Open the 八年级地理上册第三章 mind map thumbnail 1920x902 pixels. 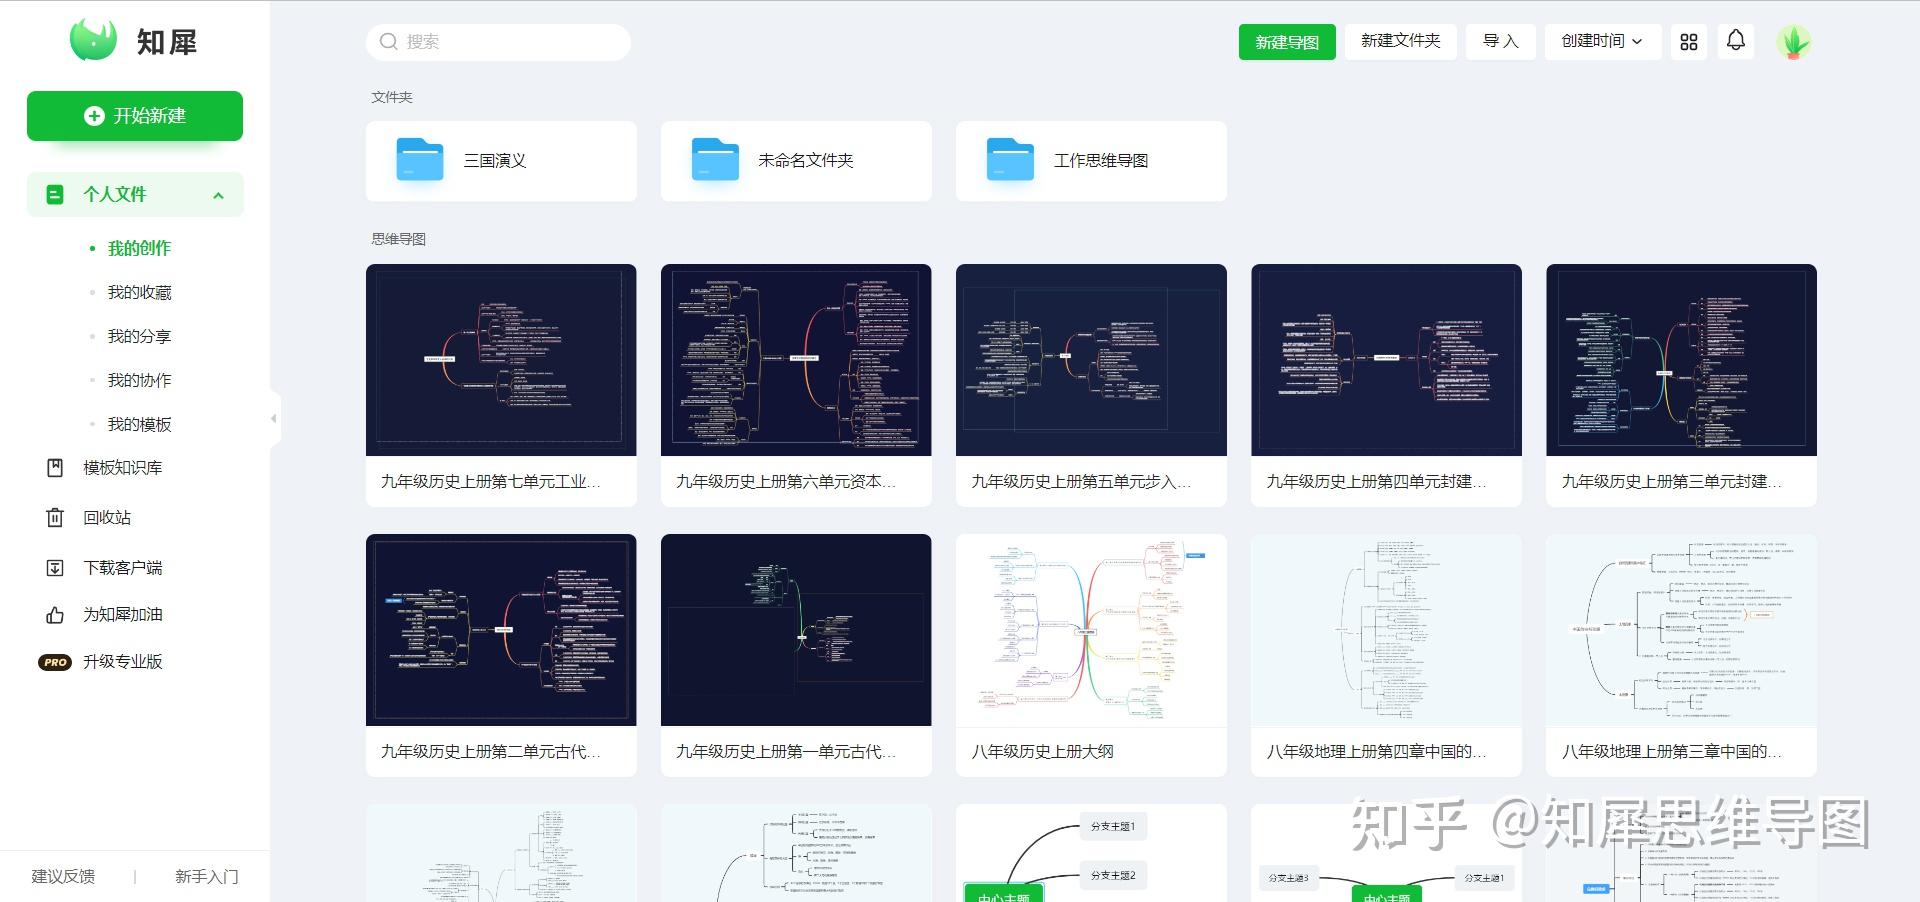[x=1681, y=630]
